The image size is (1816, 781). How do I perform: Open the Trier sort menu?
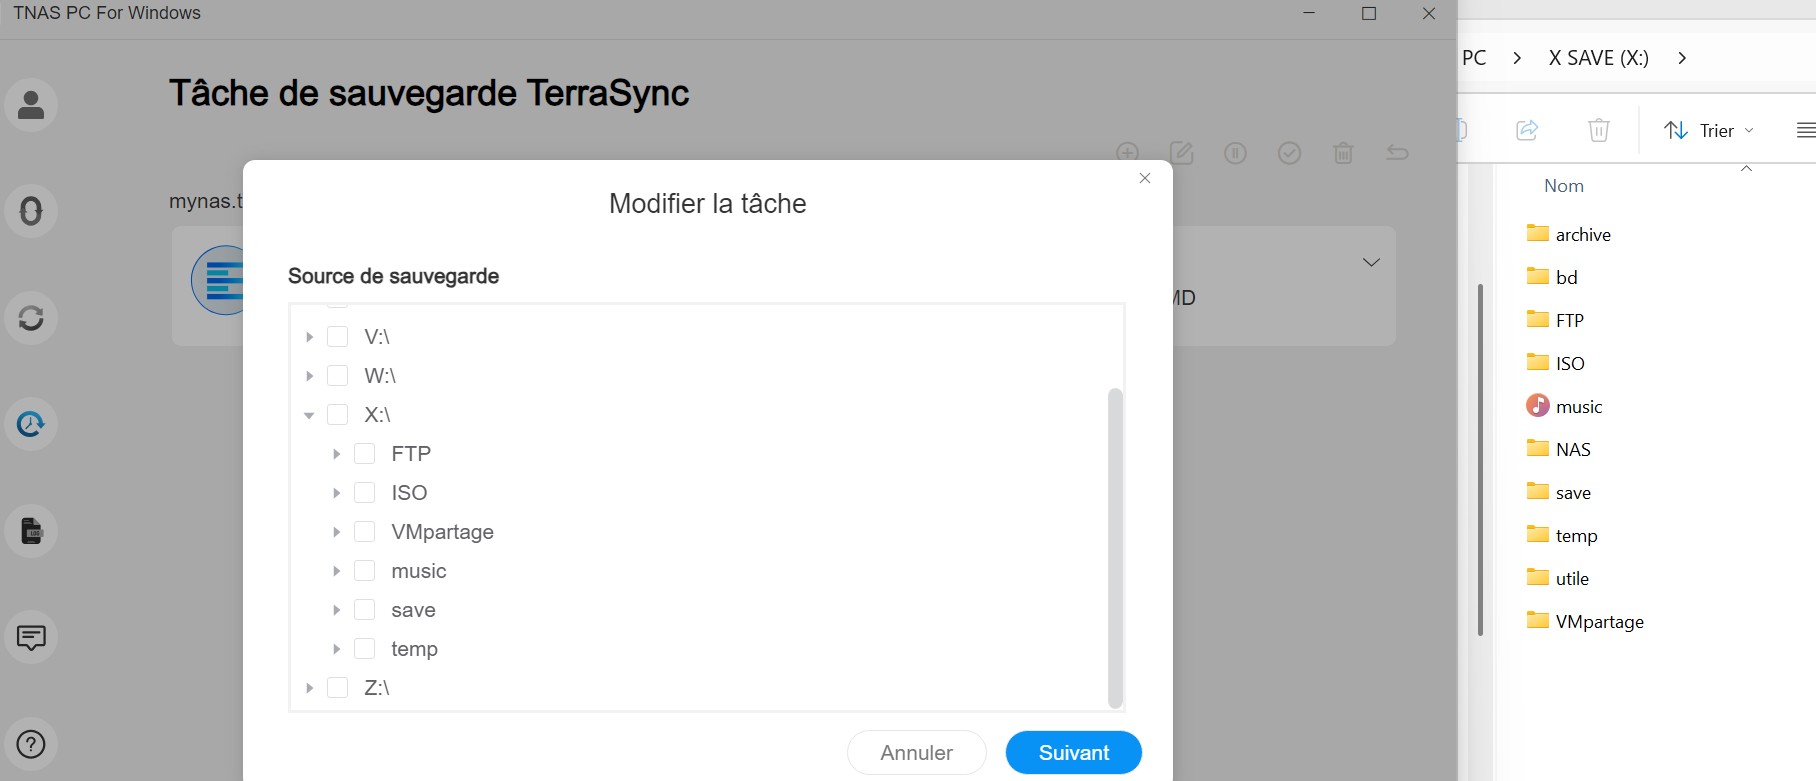pyautogui.click(x=1708, y=130)
